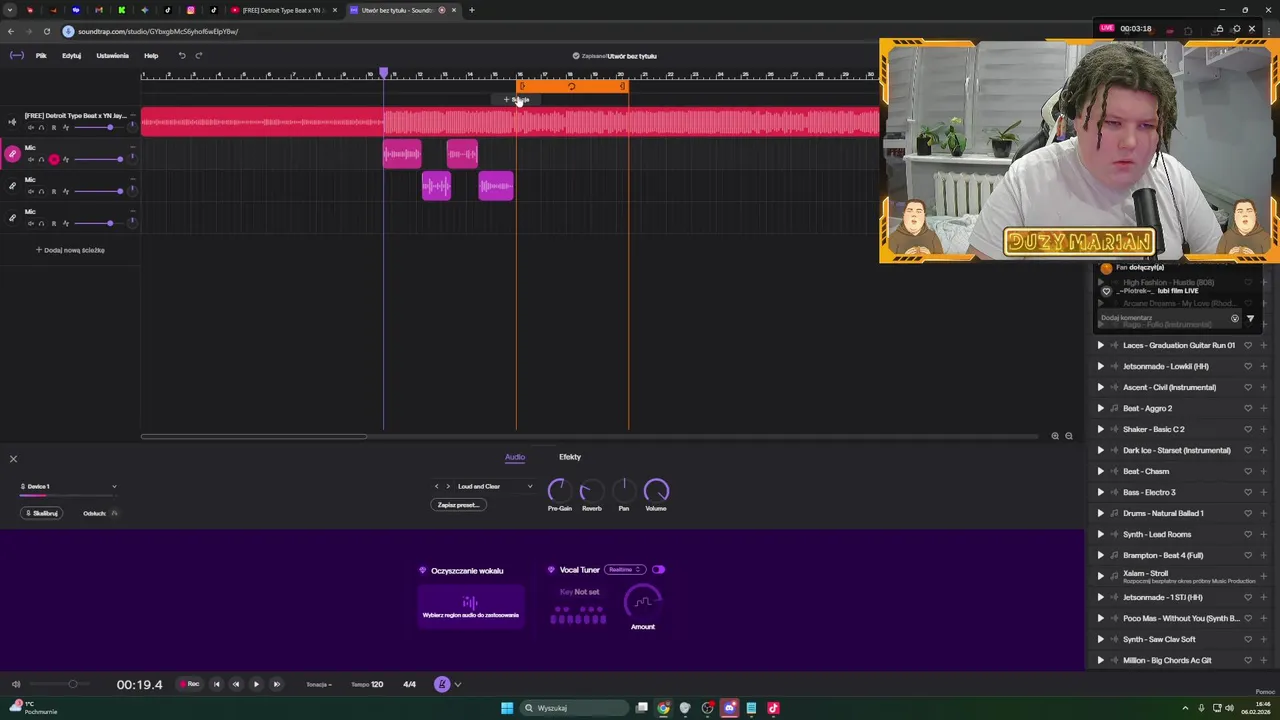
Task: Switch to the Audio tab
Action: pos(515,457)
